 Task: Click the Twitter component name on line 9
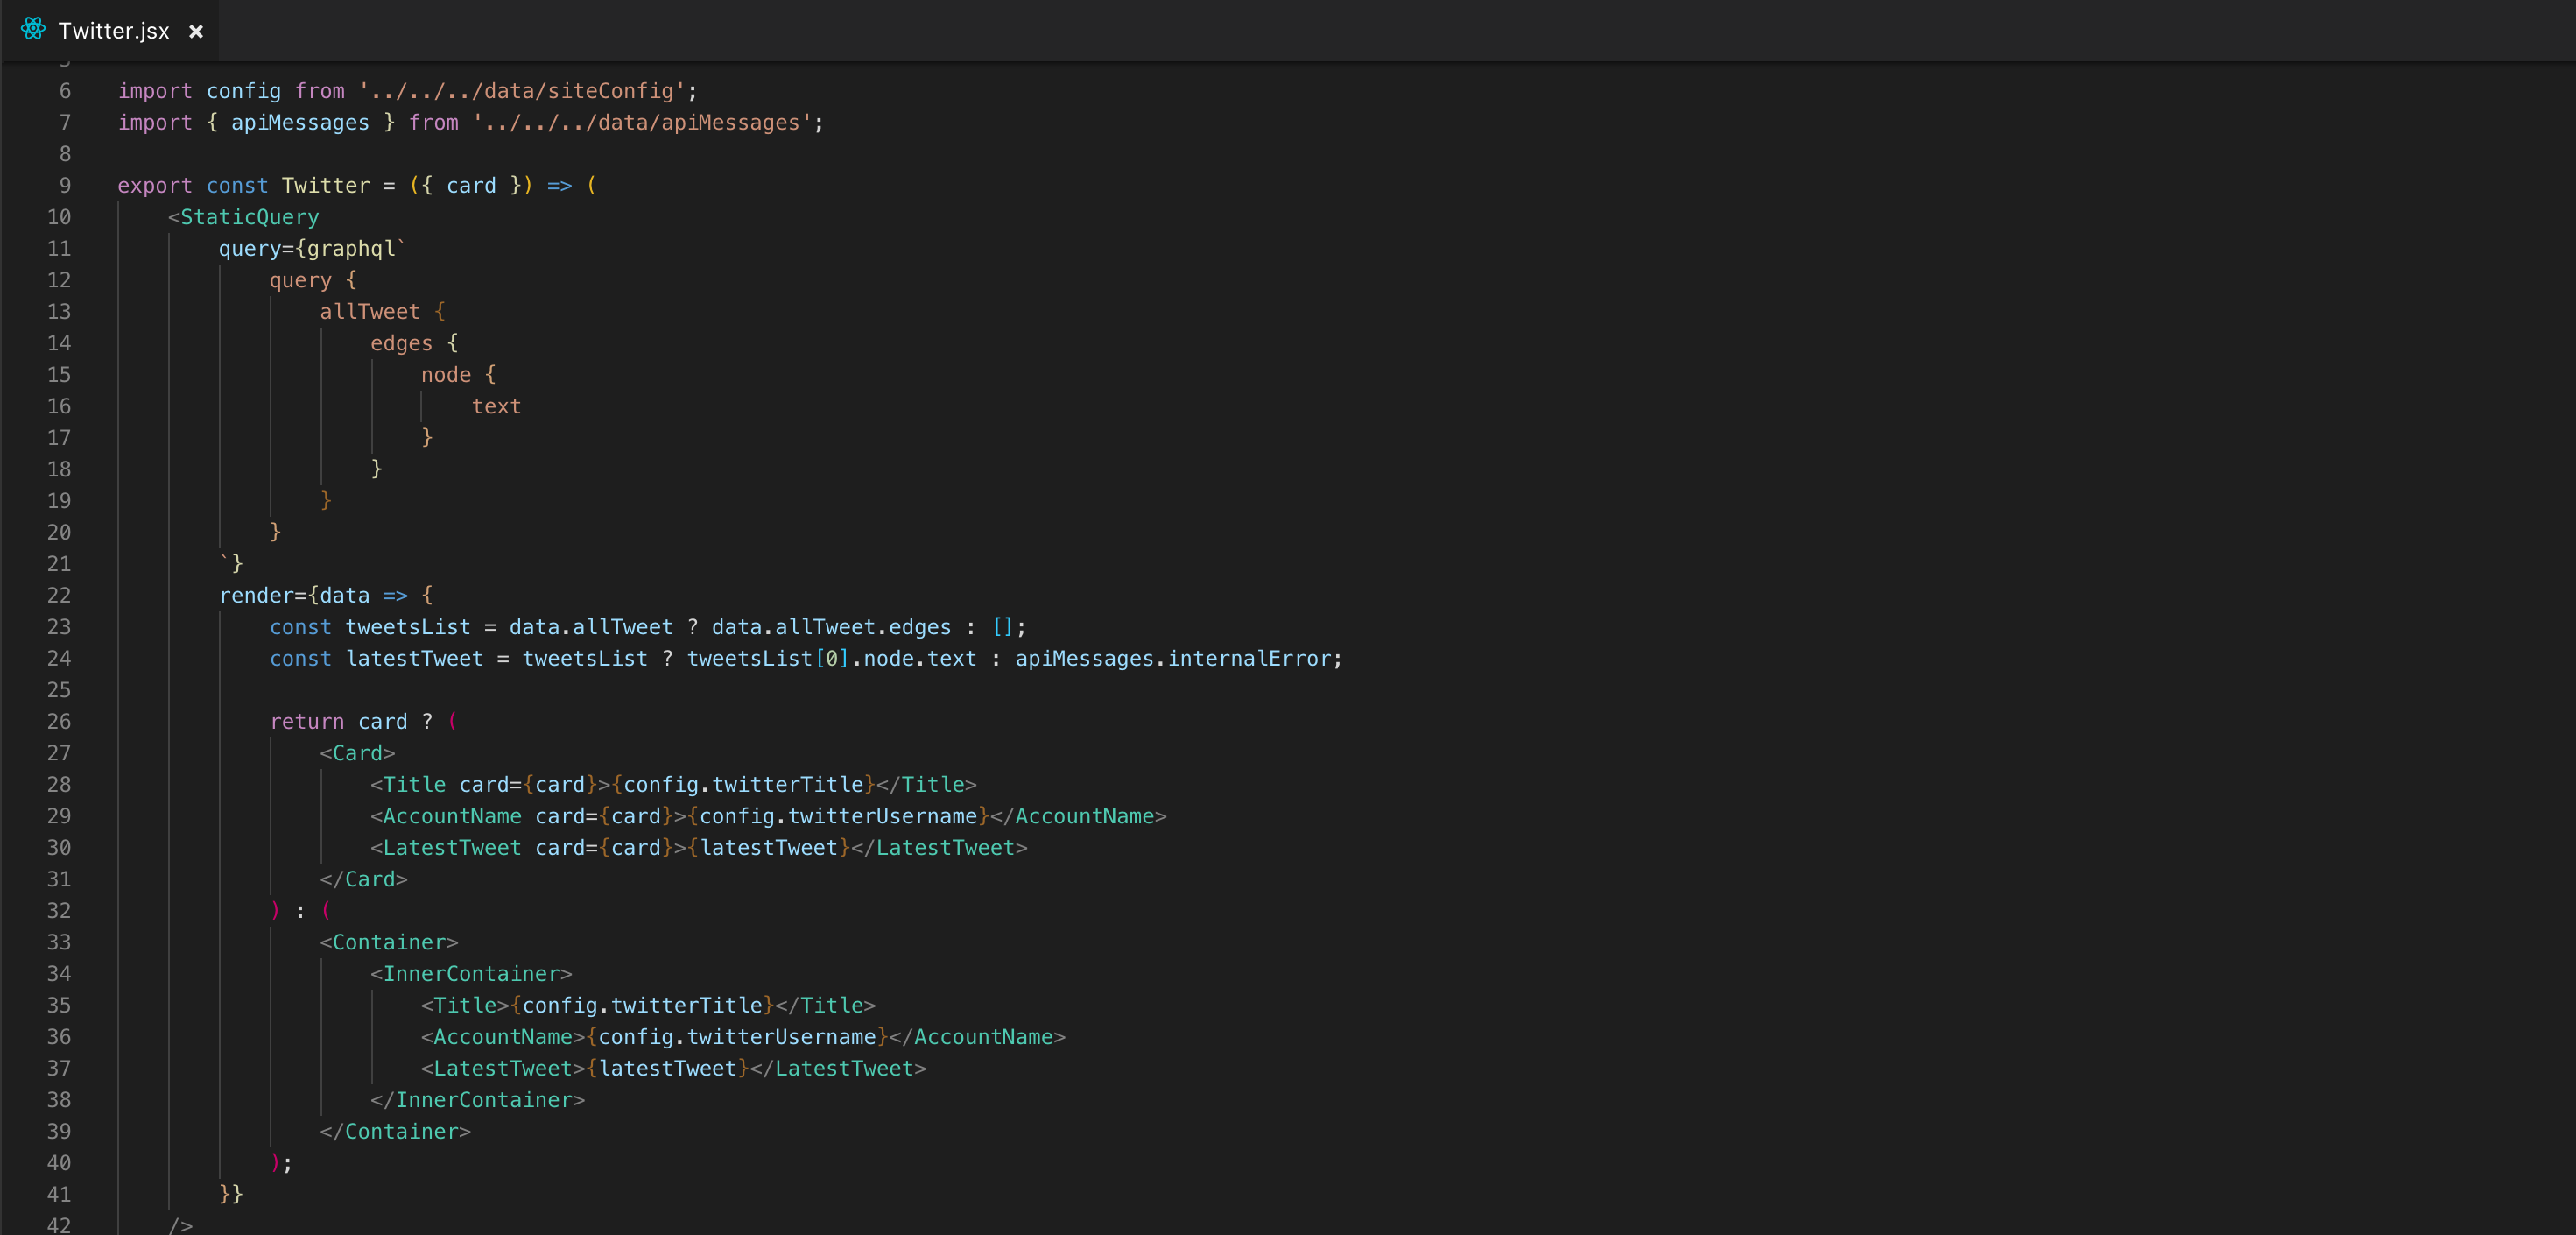pos(325,186)
